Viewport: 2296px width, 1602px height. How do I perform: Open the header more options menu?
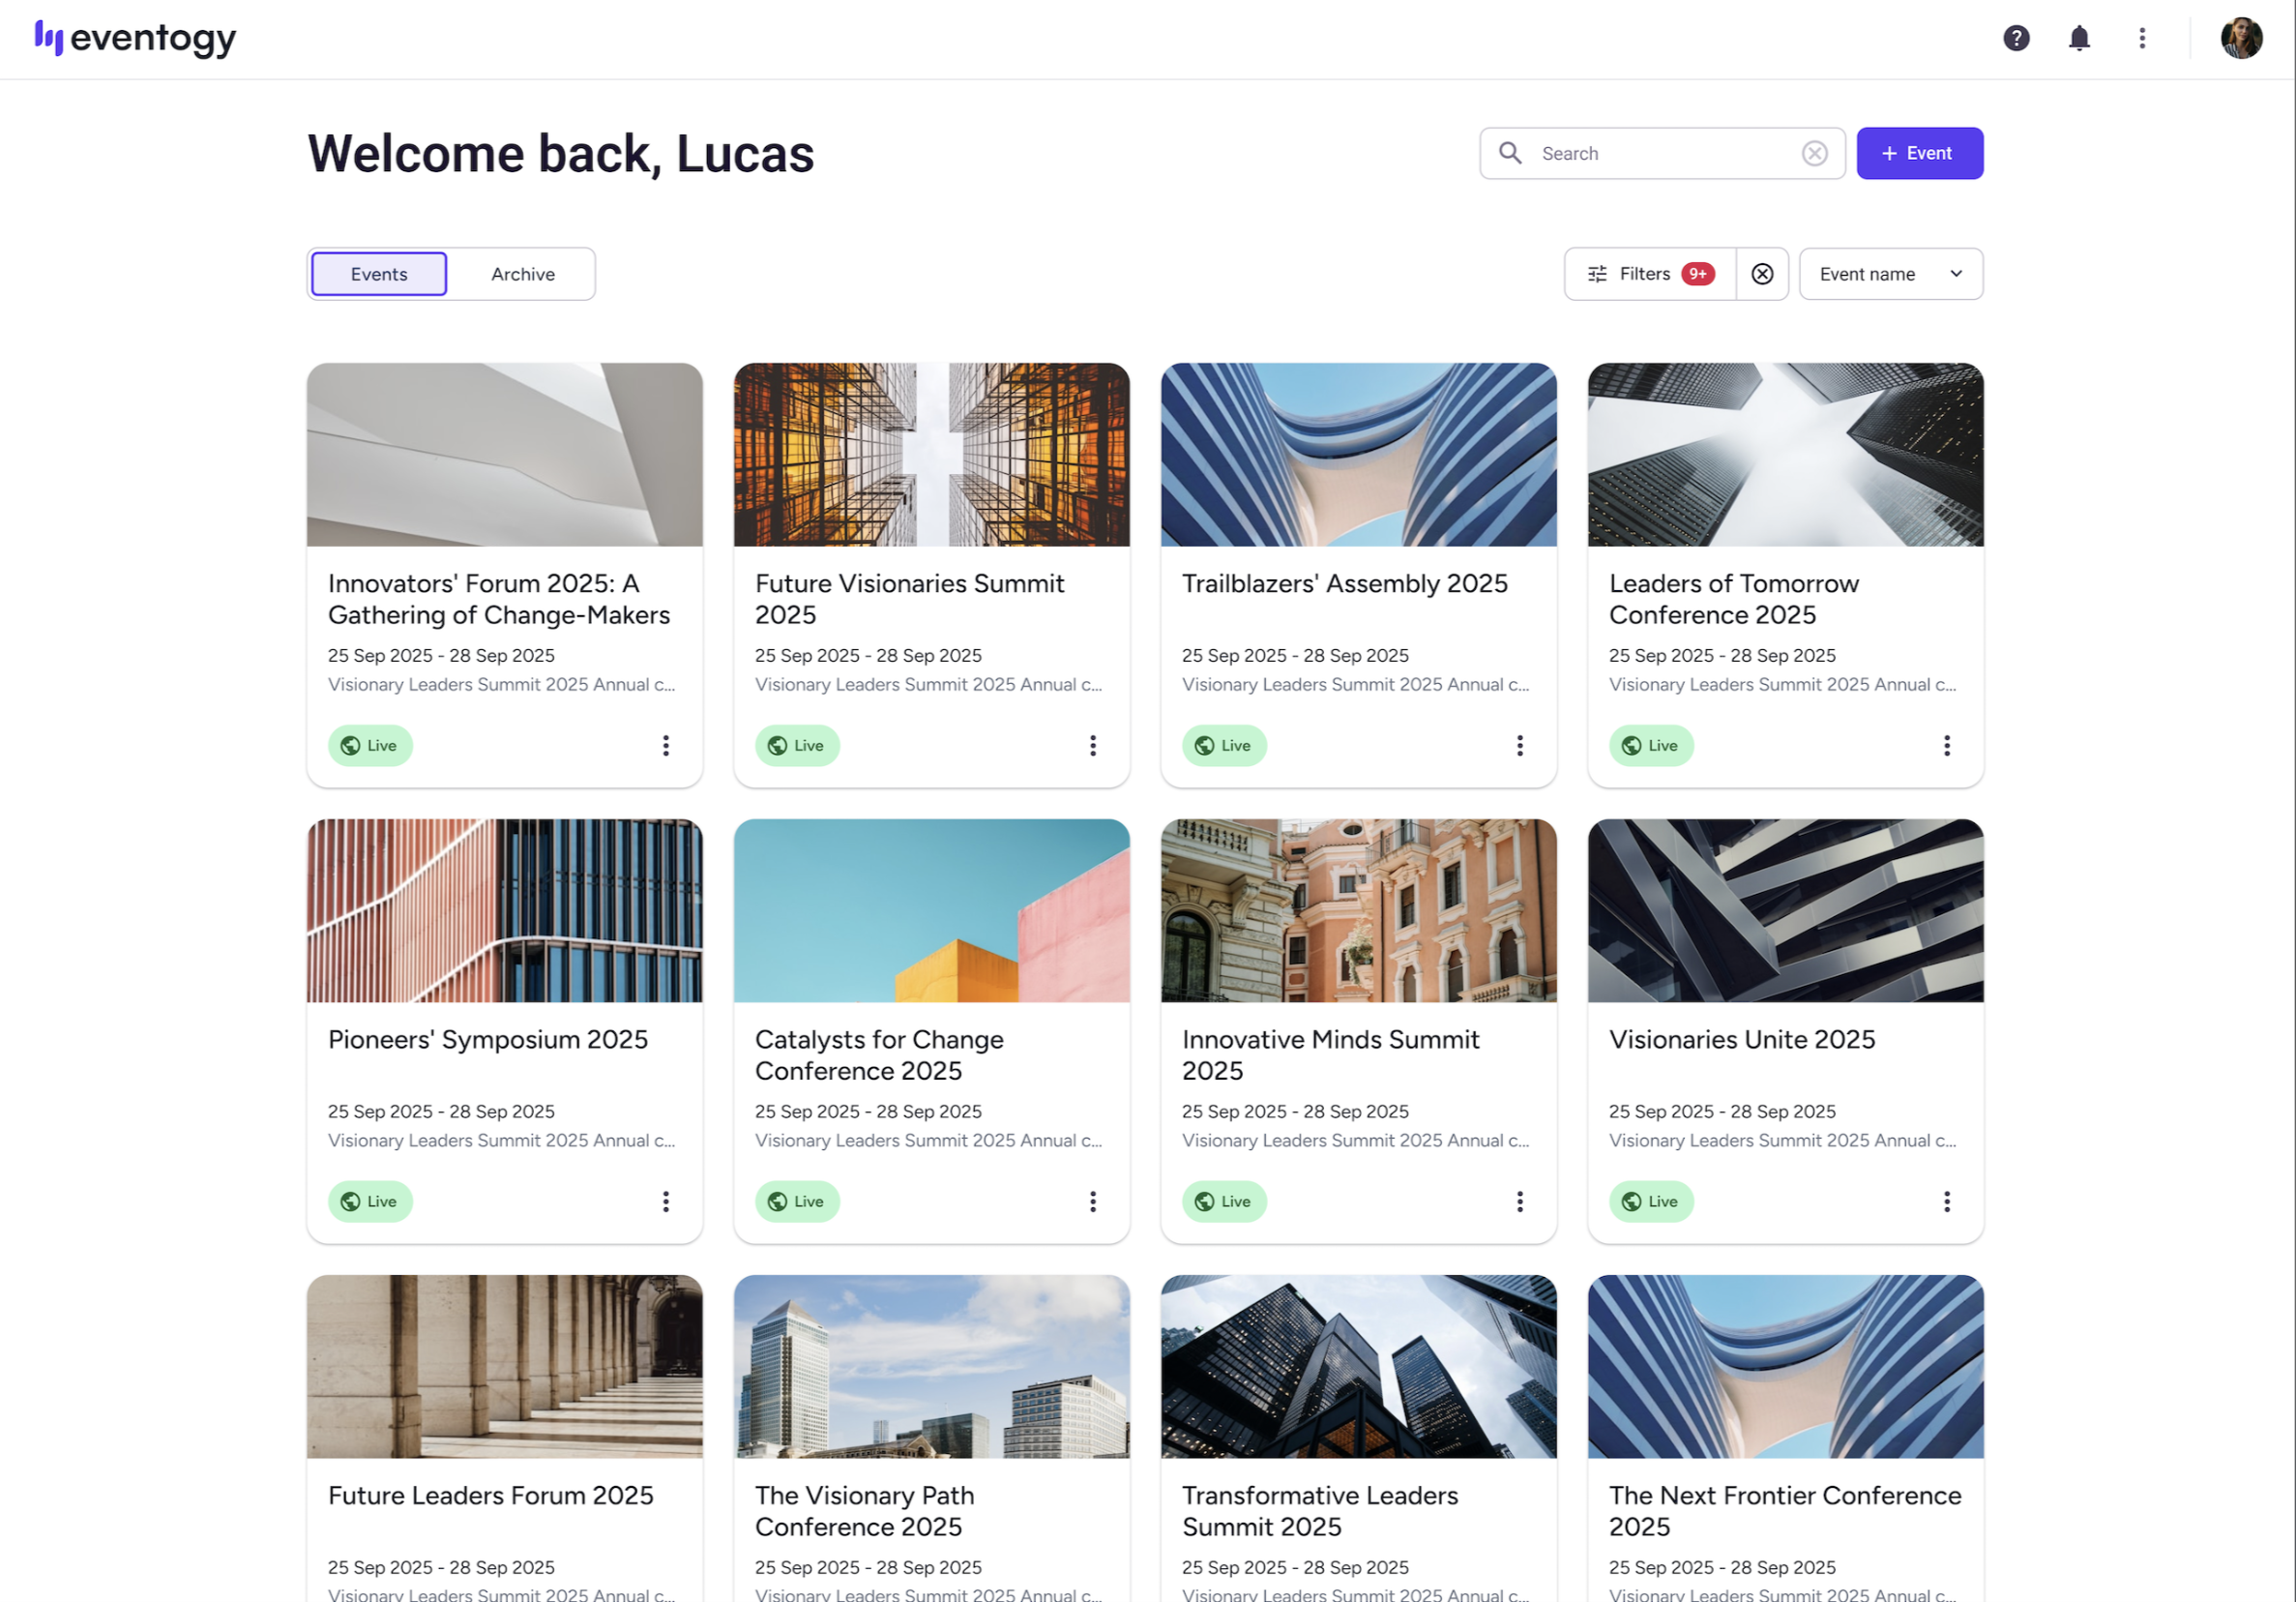click(2142, 38)
